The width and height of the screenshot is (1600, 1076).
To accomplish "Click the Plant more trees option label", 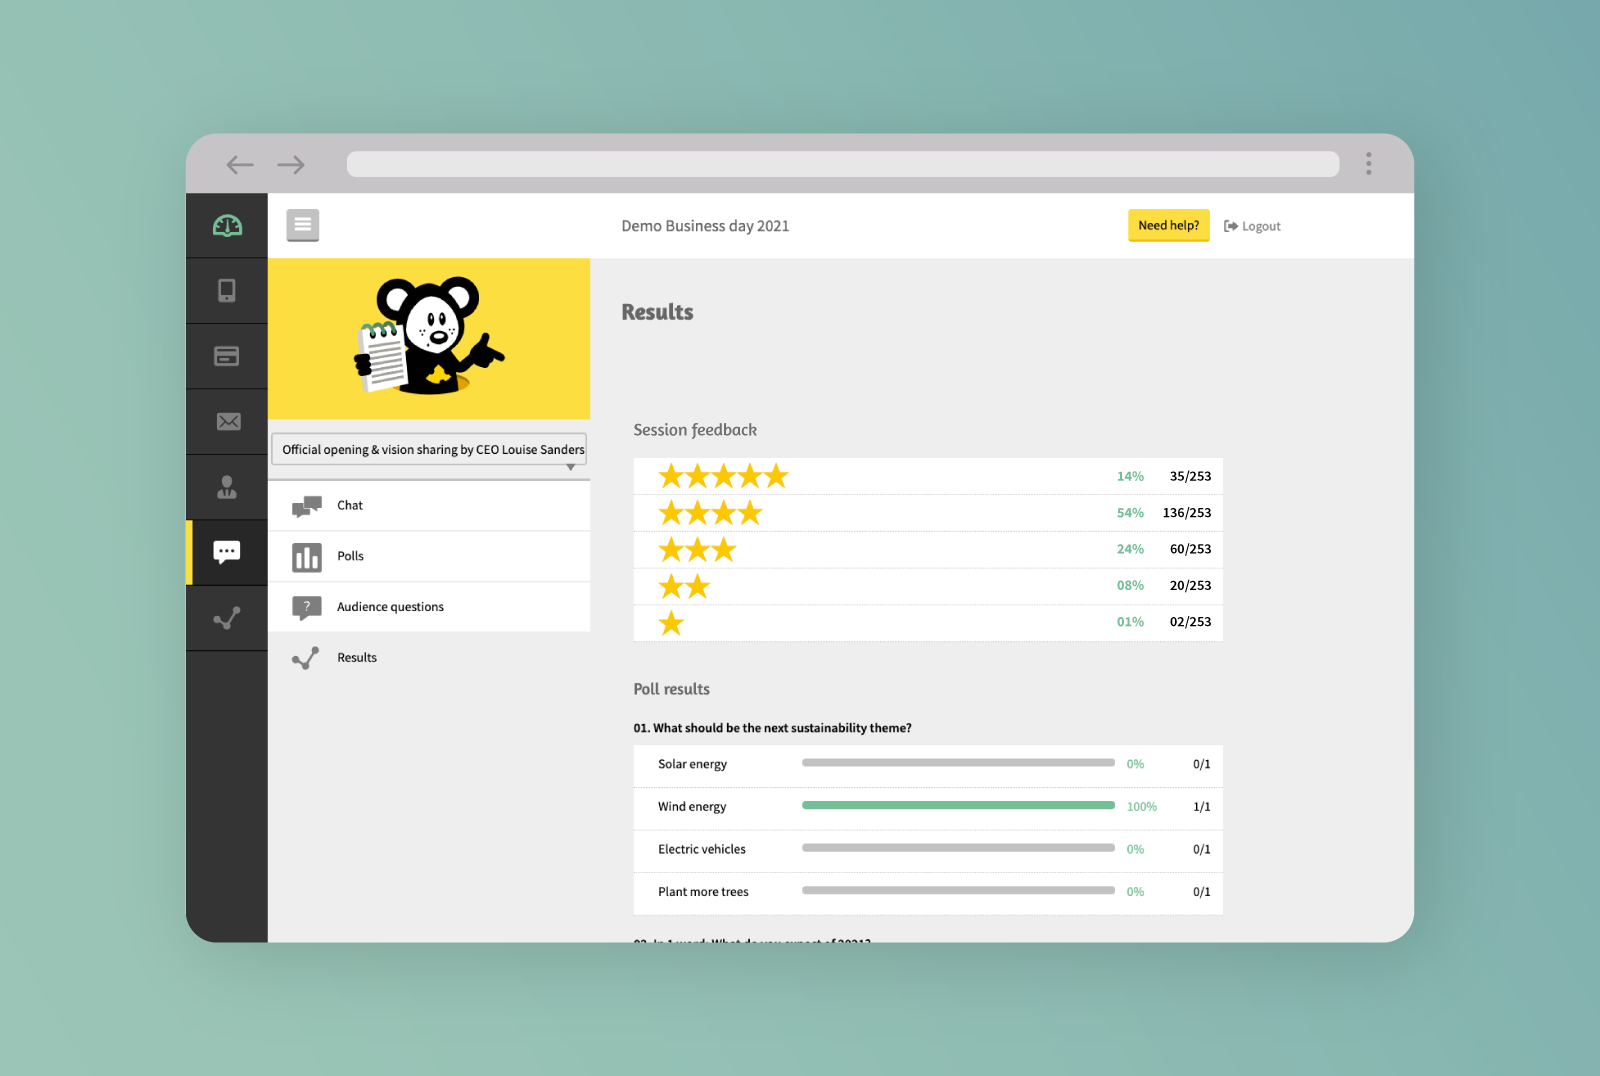I will pos(703,892).
